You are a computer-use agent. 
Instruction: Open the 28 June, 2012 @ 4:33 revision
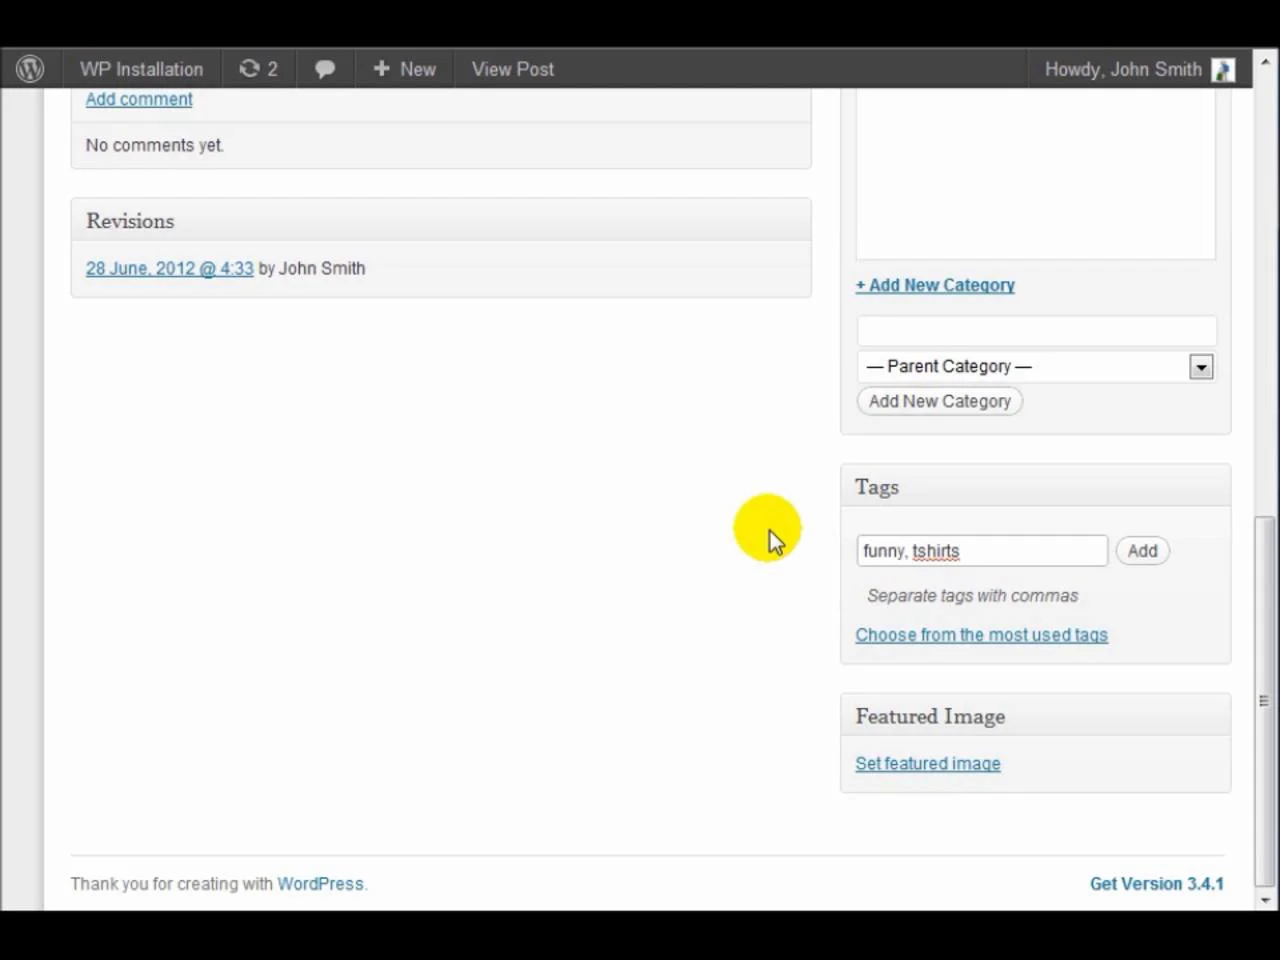[x=170, y=268]
